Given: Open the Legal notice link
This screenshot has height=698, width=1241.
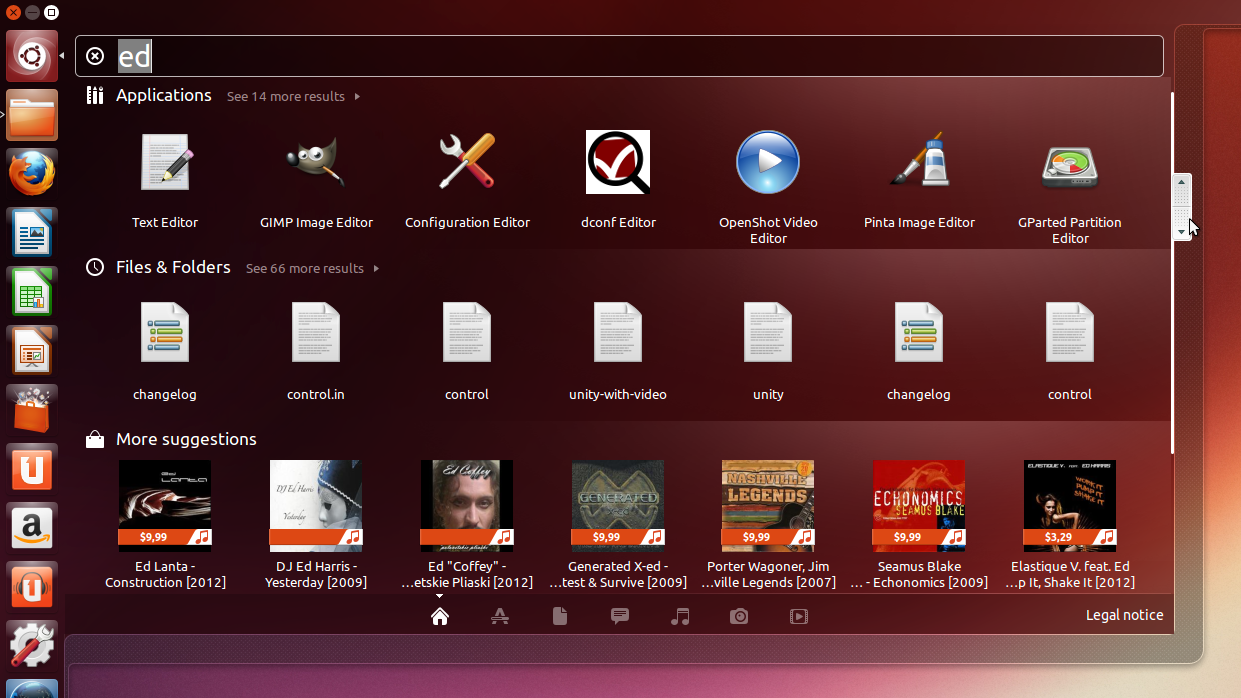Looking at the screenshot, I should [x=1124, y=614].
